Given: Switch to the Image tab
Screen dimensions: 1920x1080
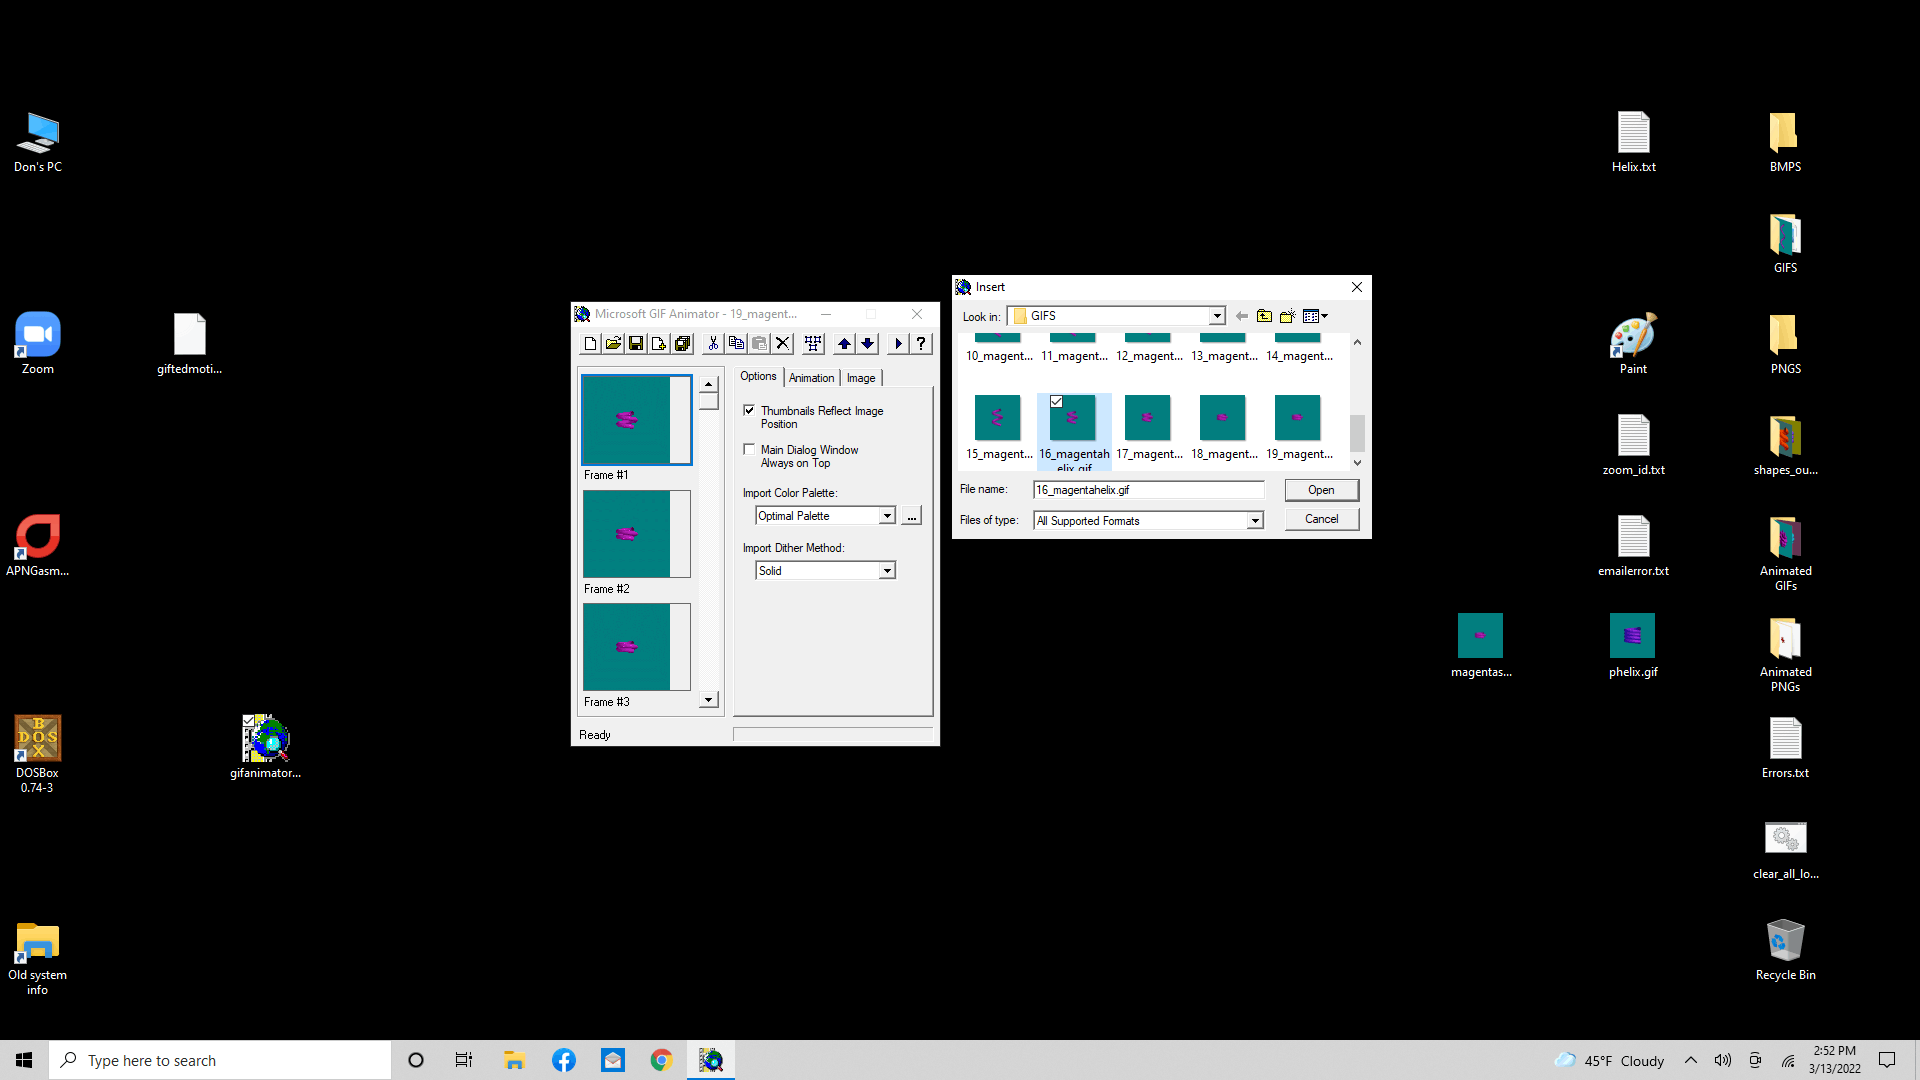Looking at the screenshot, I should pos(861,378).
